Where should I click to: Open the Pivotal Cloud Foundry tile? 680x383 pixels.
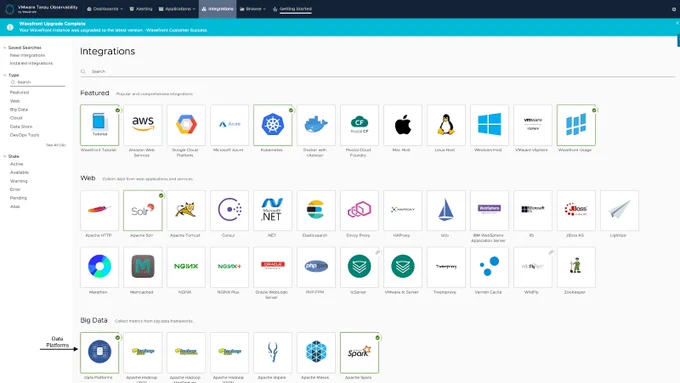tap(360, 125)
